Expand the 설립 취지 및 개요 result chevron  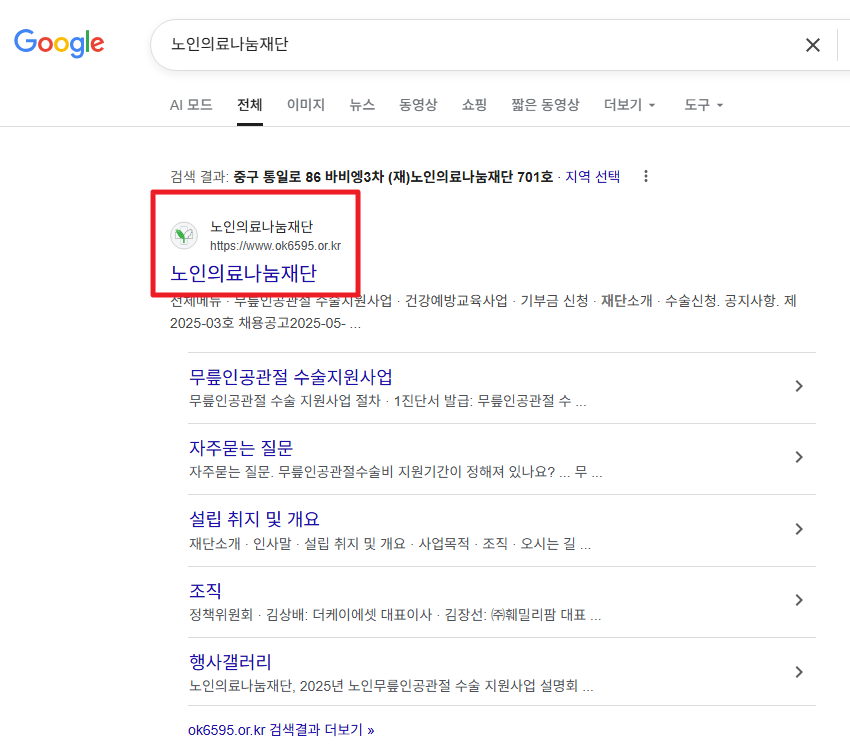pos(798,528)
